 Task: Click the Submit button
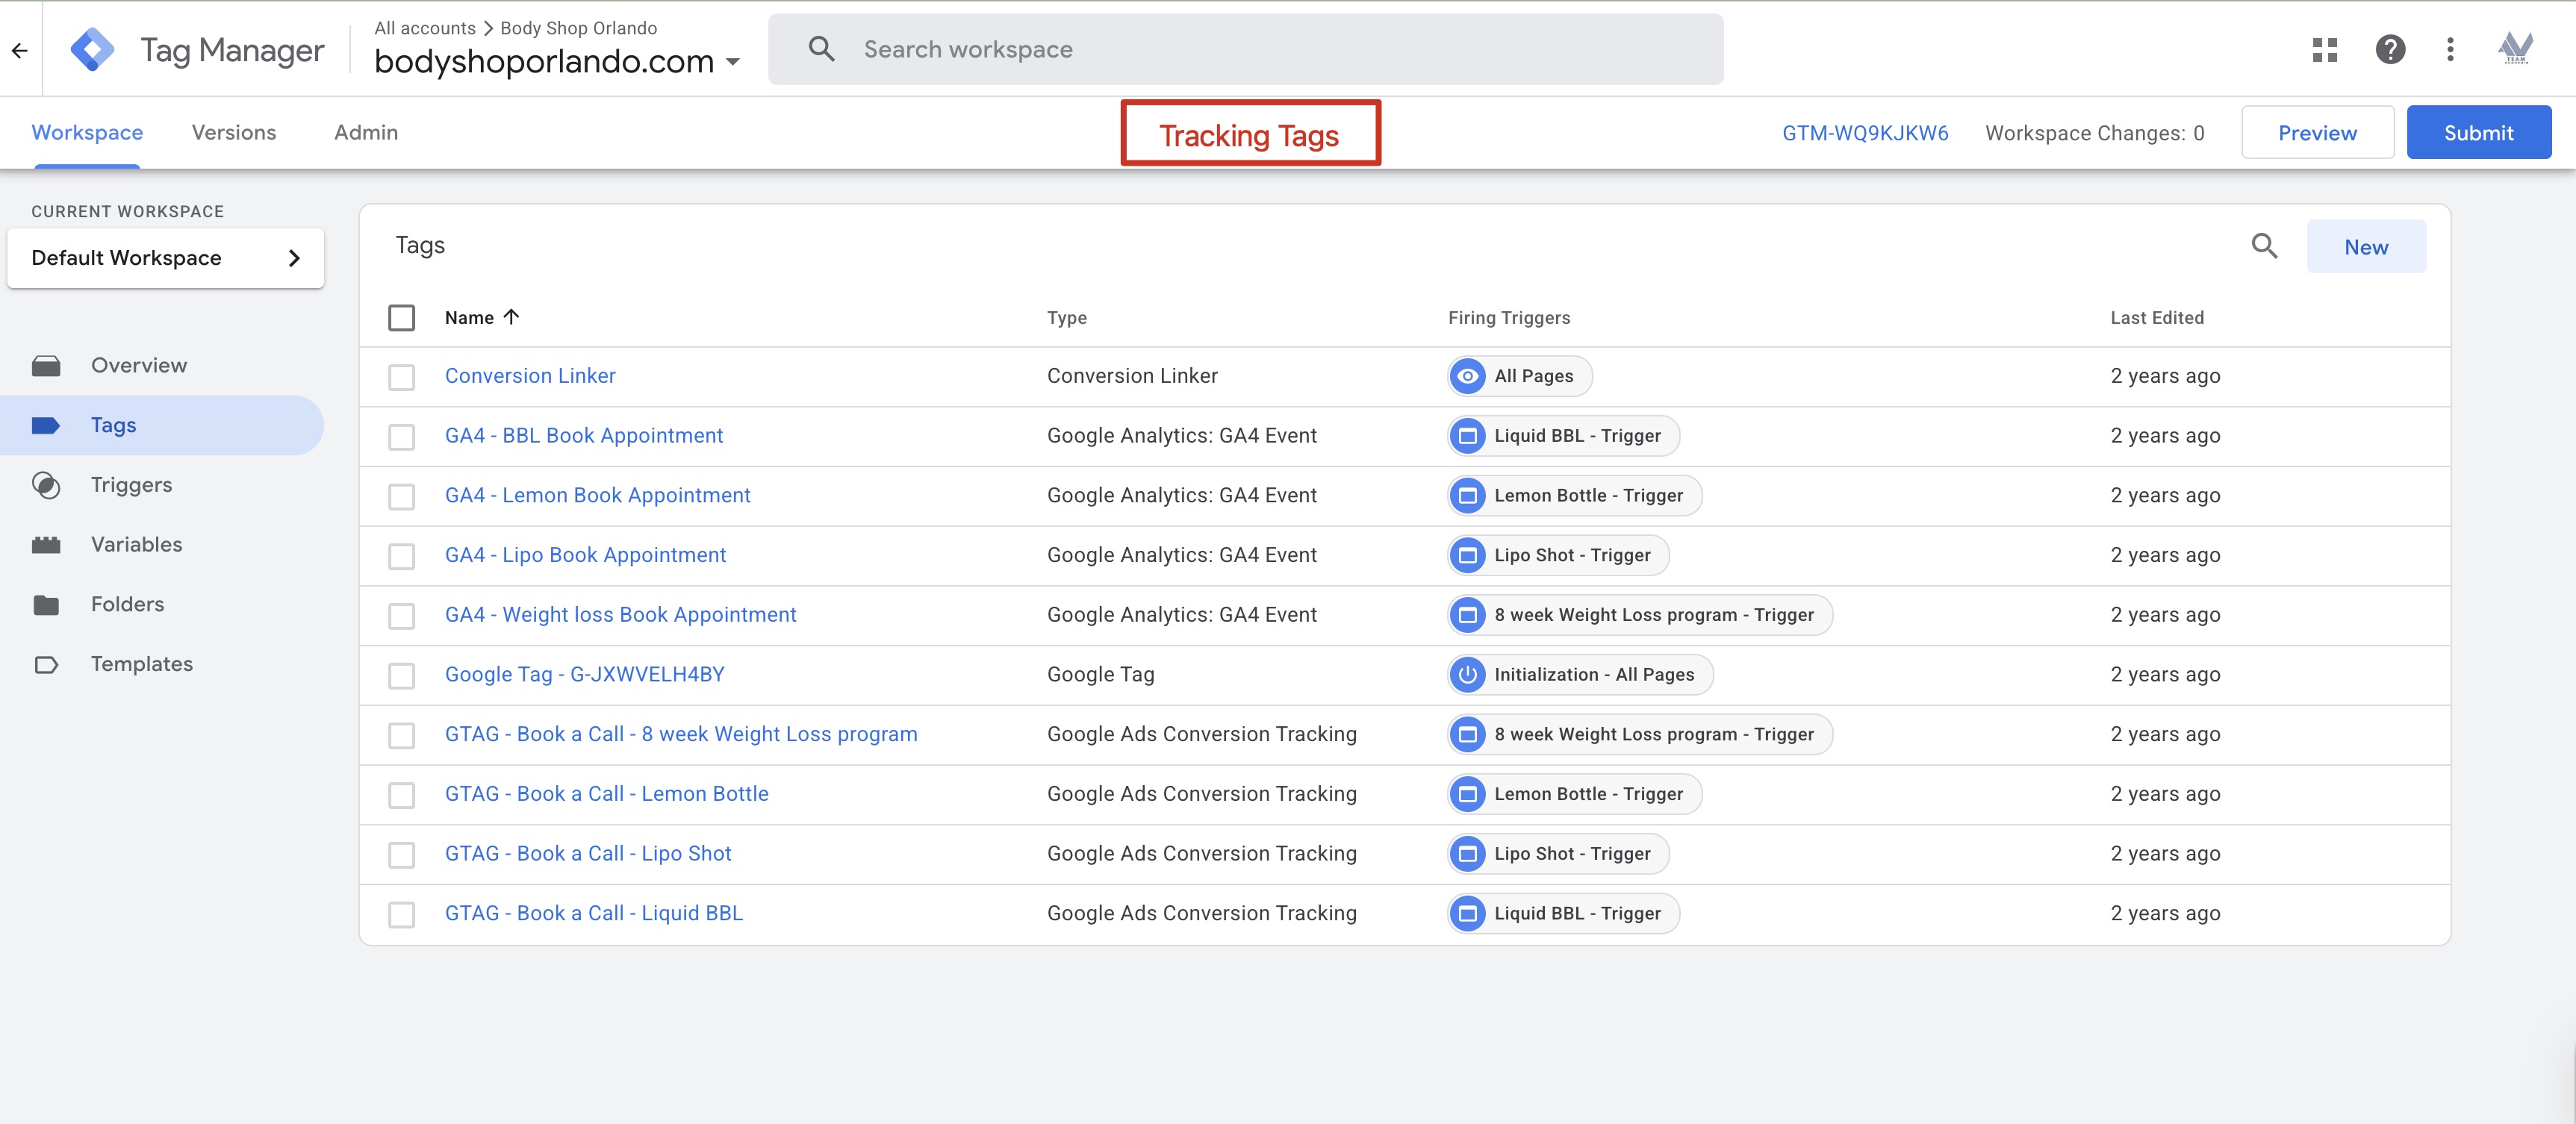[2478, 133]
